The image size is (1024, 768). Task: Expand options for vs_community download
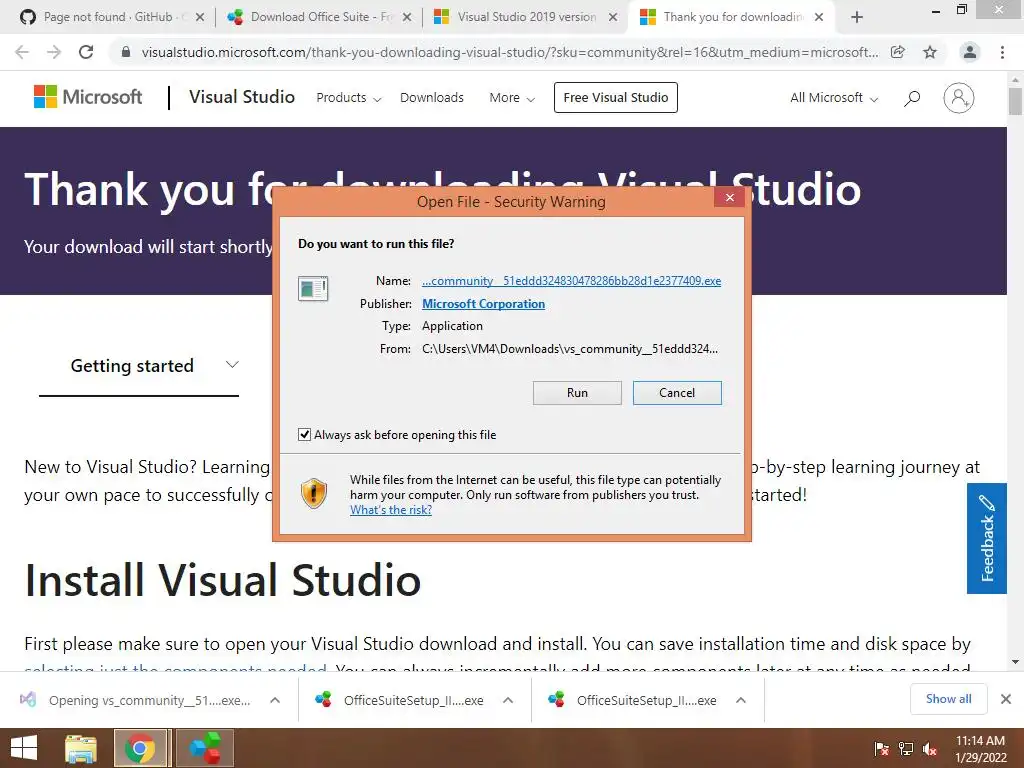click(275, 700)
